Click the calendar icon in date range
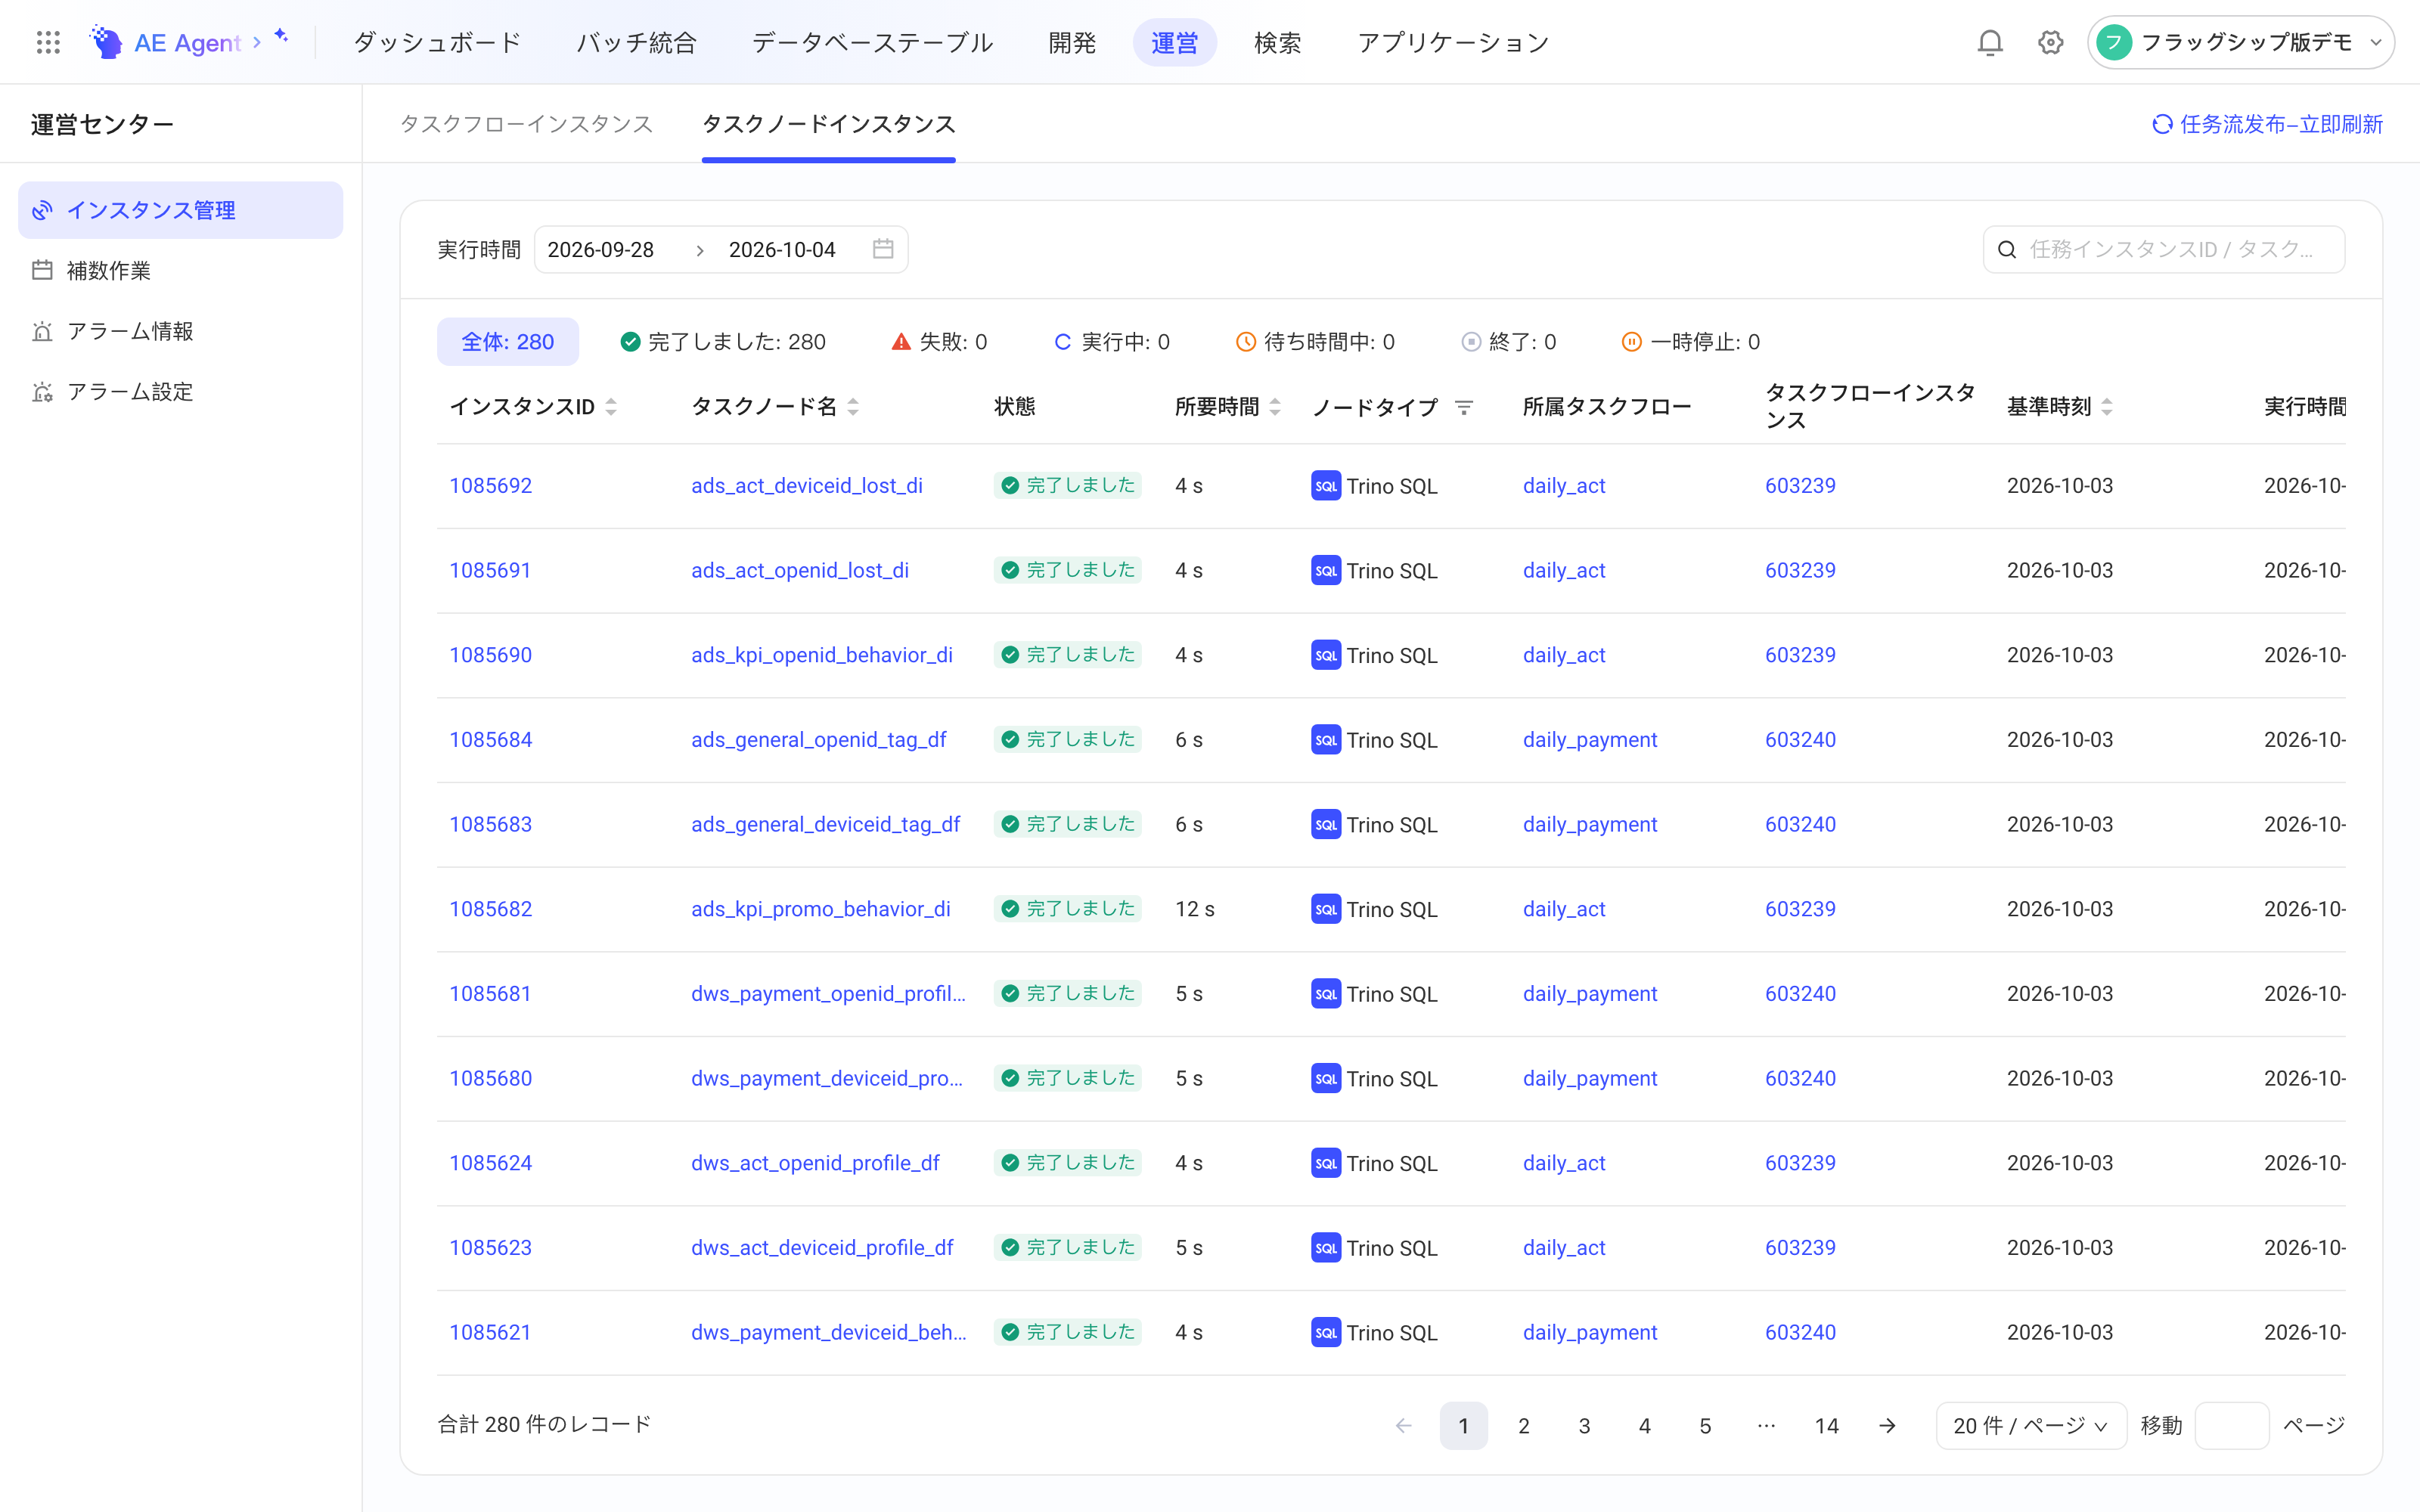 pos(883,249)
